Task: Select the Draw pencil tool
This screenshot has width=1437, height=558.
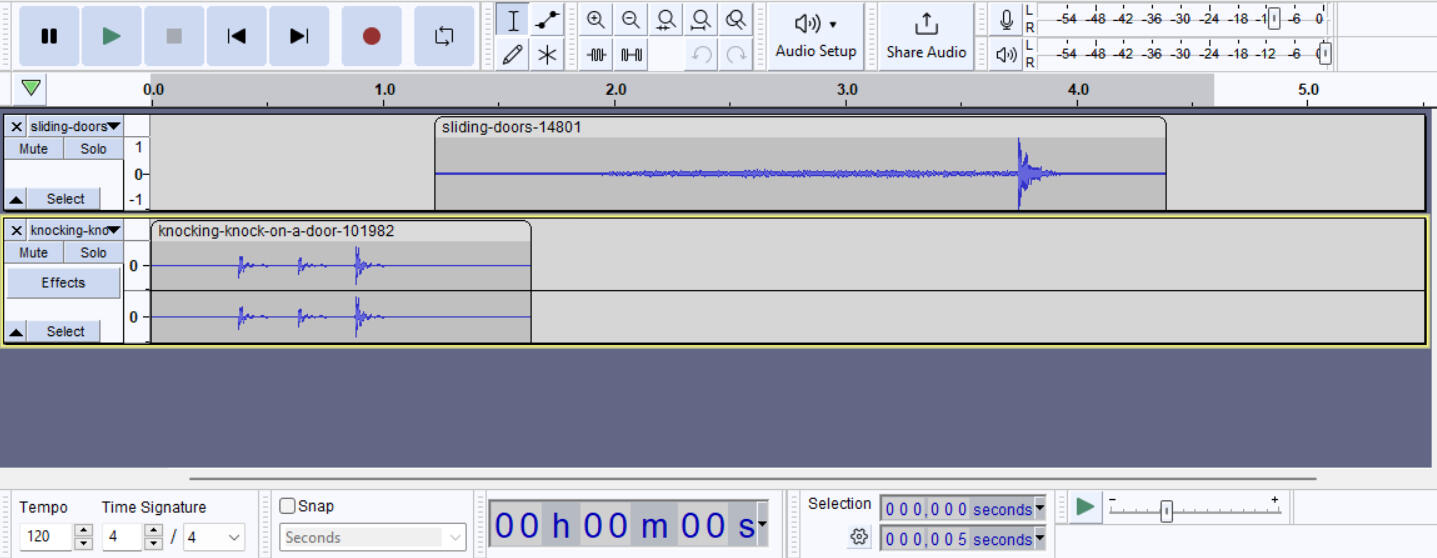Action: (x=513, y=55)
